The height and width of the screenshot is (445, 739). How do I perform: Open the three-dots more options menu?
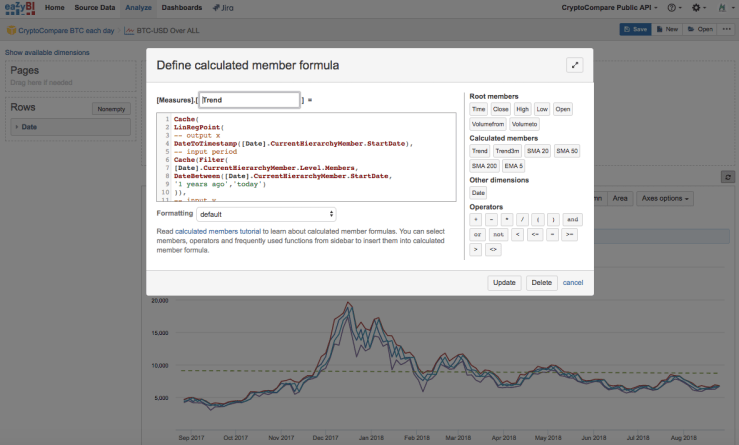pyautogui.click(x=728, y=30)
